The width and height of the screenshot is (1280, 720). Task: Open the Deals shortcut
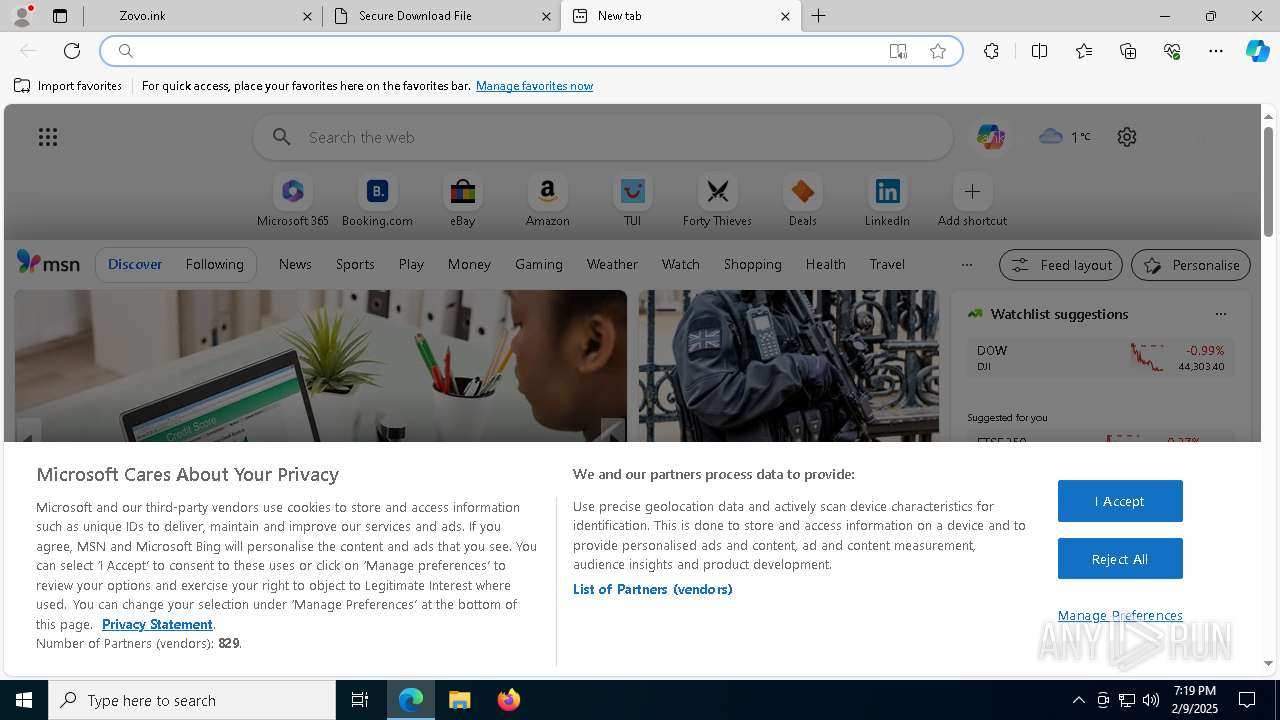tap(802, 200)
